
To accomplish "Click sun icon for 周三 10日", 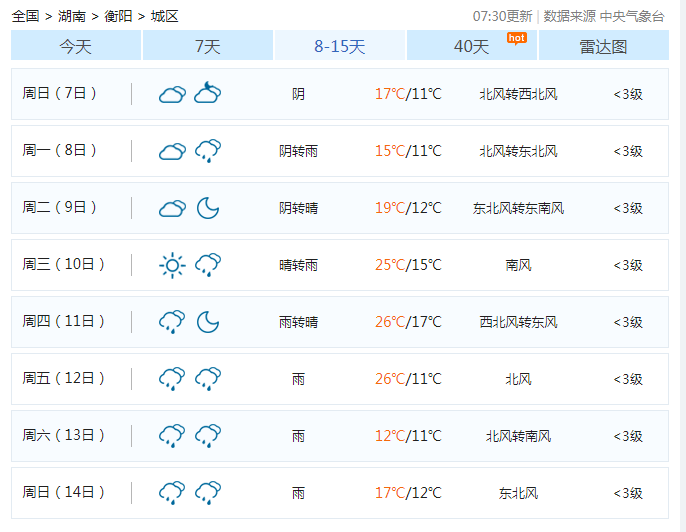I will tap(172, 265).
